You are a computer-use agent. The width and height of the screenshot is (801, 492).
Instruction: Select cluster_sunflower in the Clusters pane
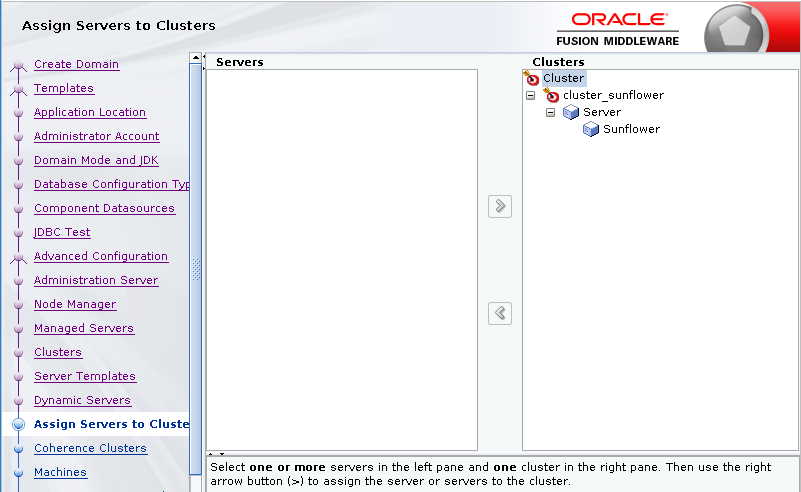pyautogui.click(x=612, y=95)
